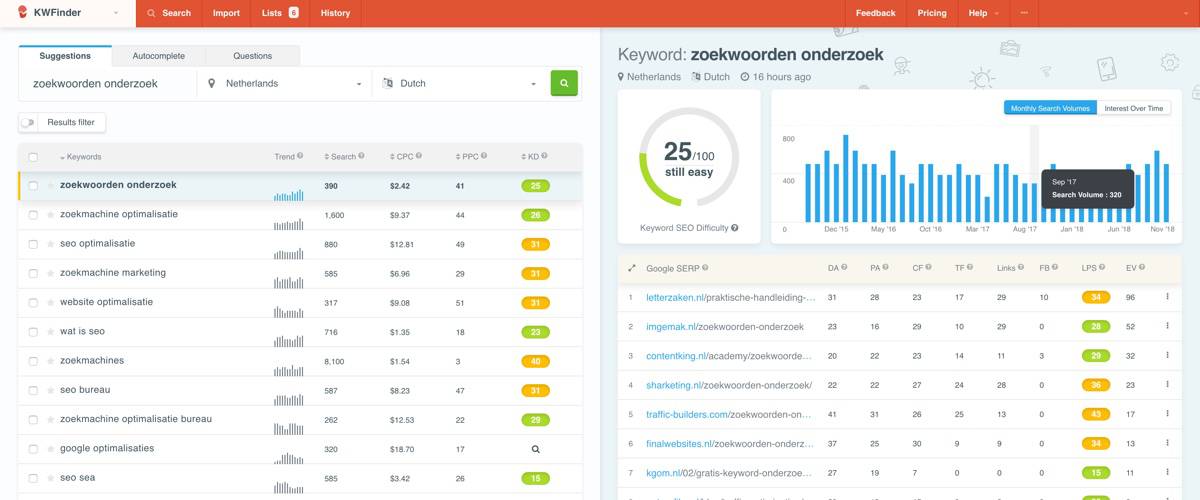Check the box for wat is seo row
The width and height of the screenshot is (1200, 500).
tap(33, 332)
